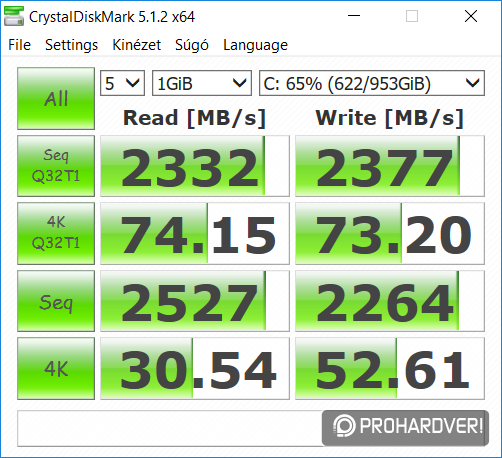Click Seq Q32T1 read result 2332
This screenshot has width=502, height=458.
(x=195, y=166)
